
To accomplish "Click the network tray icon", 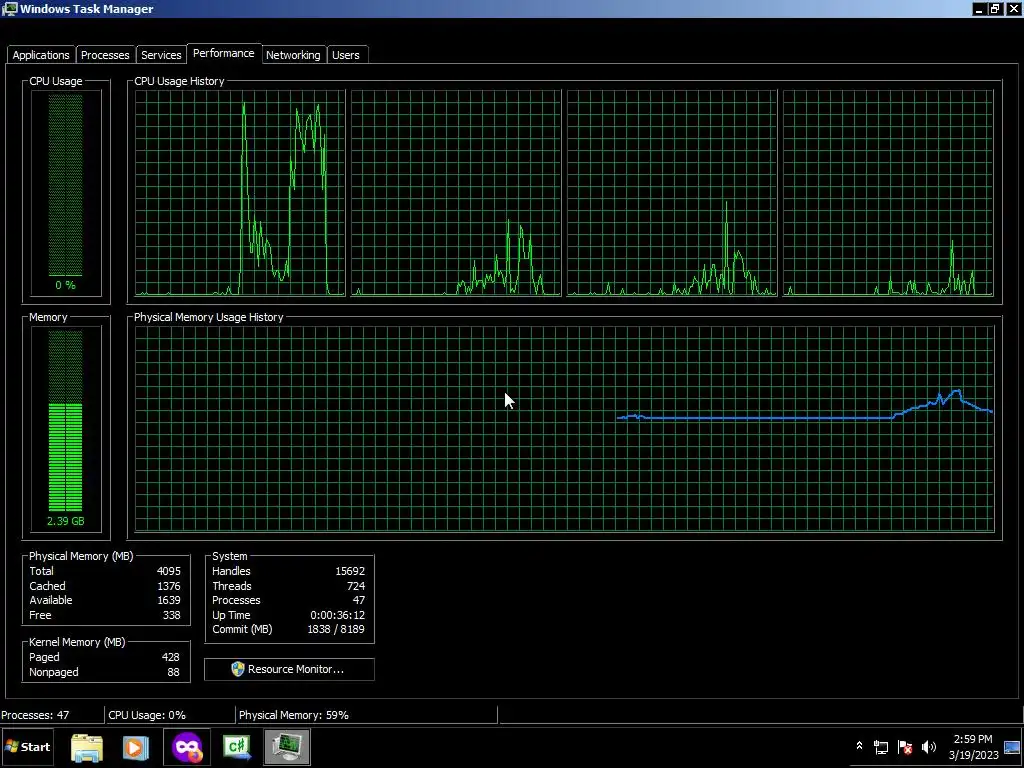I will click(x=881, y=746).
